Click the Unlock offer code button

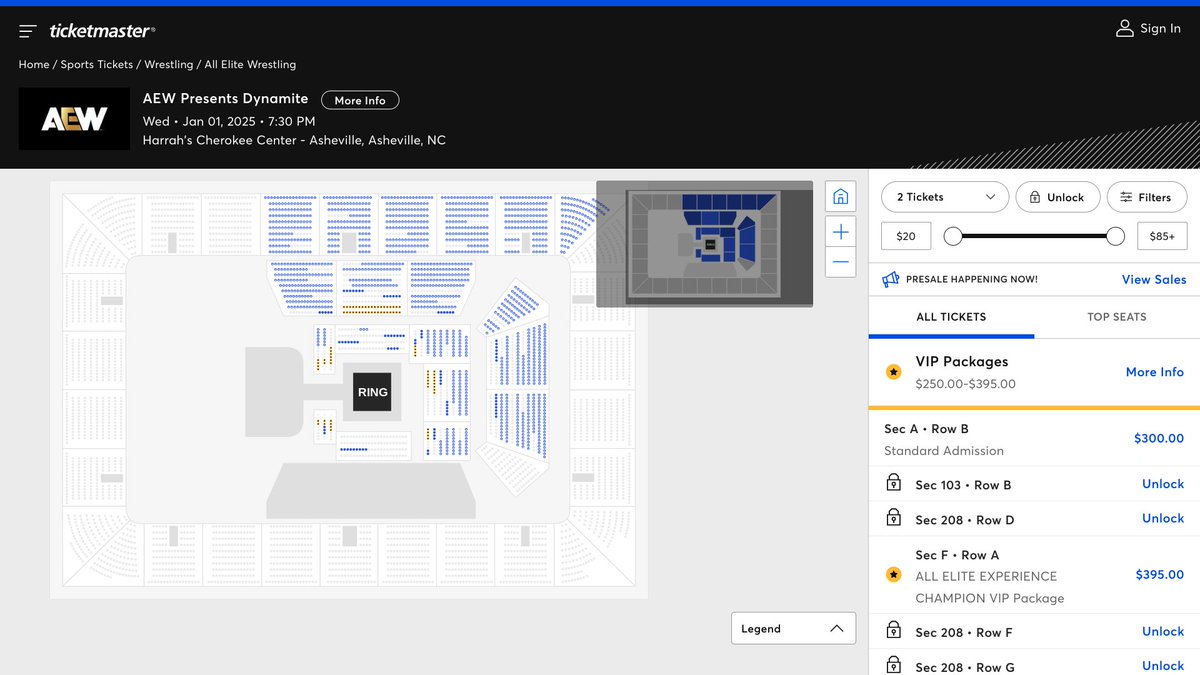click(x=1058, y=197)
